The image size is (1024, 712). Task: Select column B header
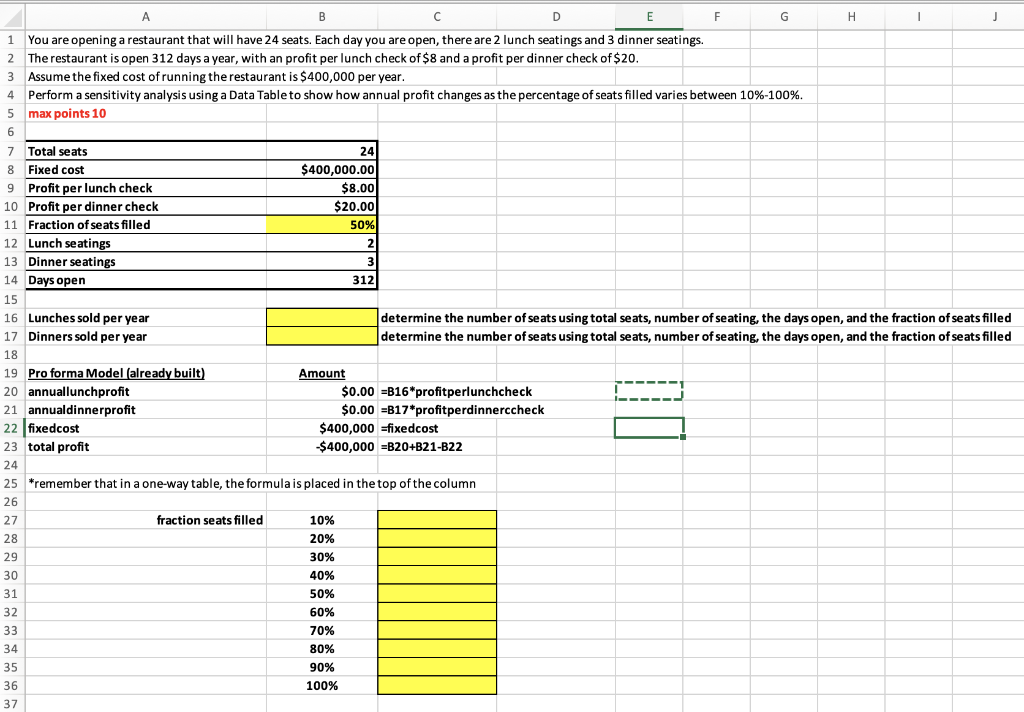(x=322, y=17)
